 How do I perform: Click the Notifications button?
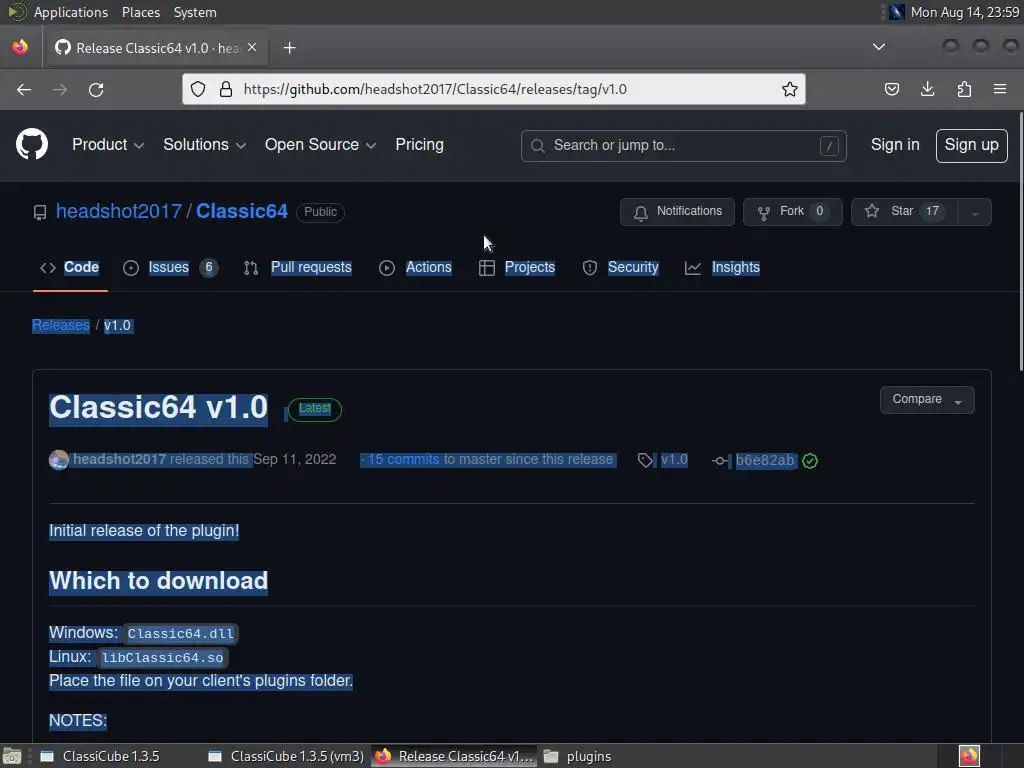click(677, 212)
